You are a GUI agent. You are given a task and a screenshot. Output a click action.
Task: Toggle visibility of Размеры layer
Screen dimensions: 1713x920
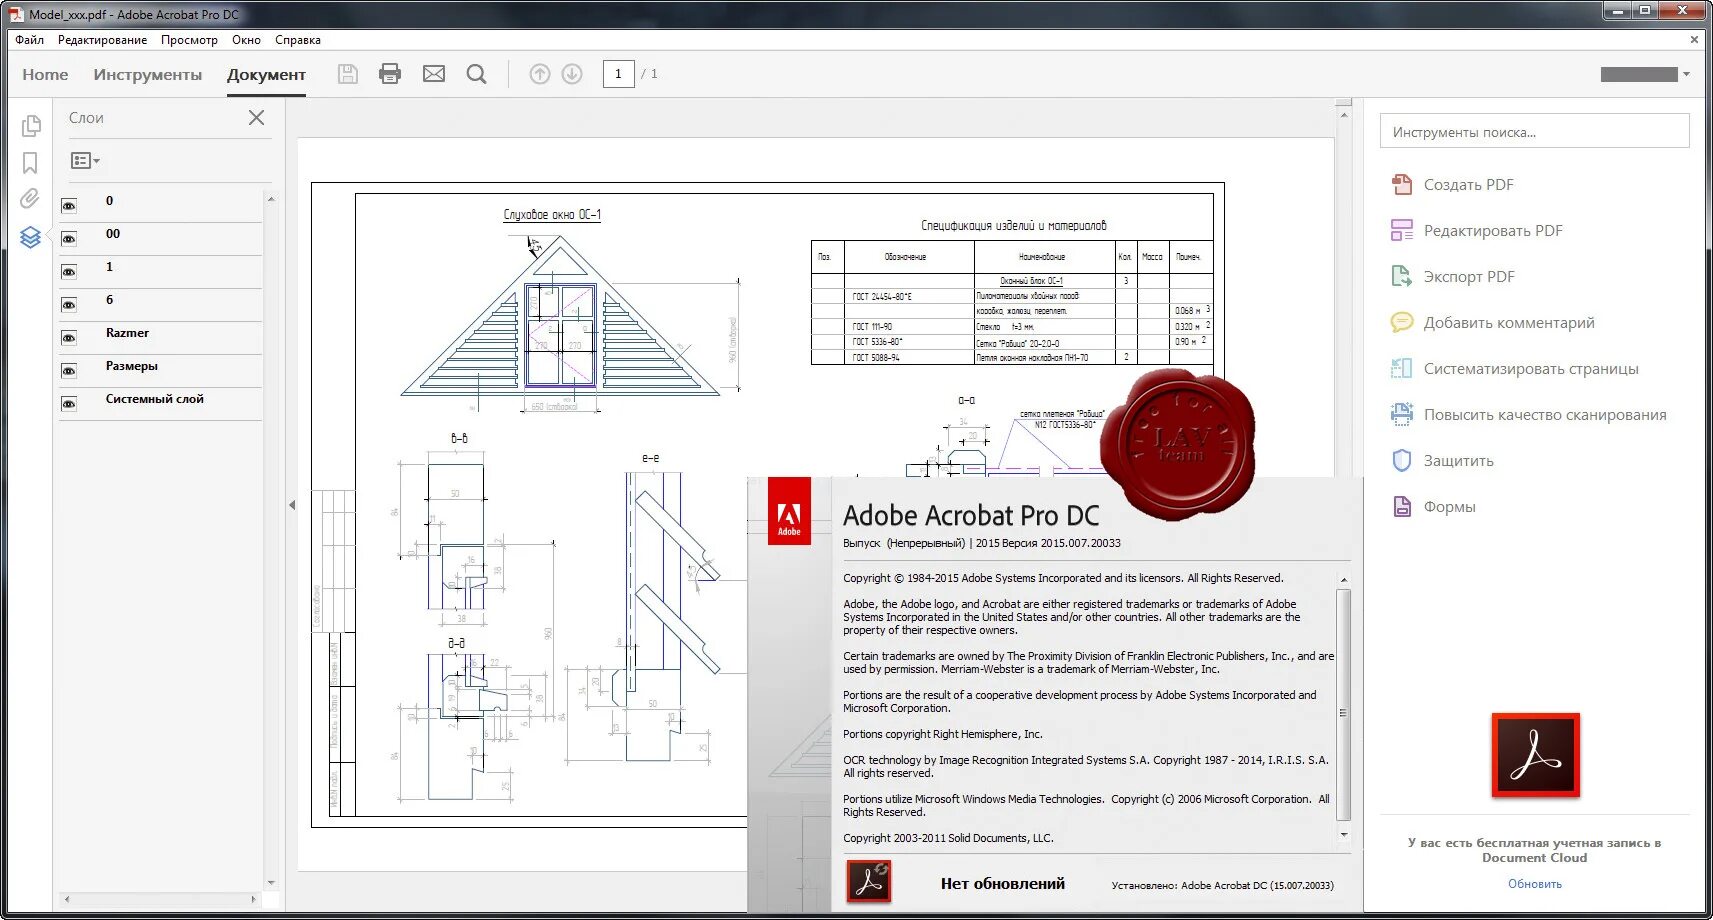(x=69, y=371)
